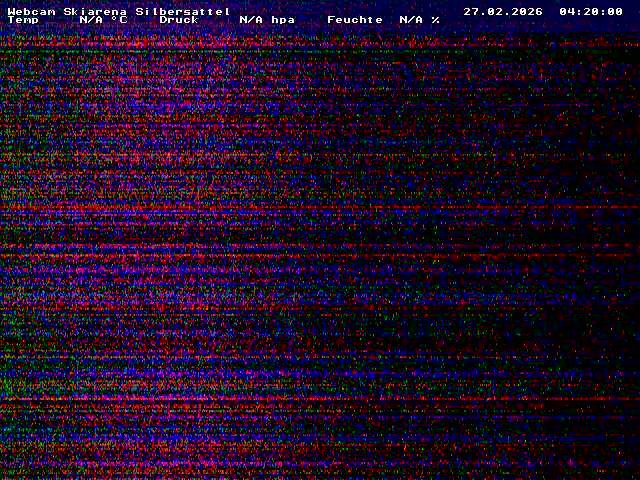Click the "Druck" pressure label
Image resolution: width=640 pixels, height=480 pixels.
pyautogui.click(x=179, y=20)
